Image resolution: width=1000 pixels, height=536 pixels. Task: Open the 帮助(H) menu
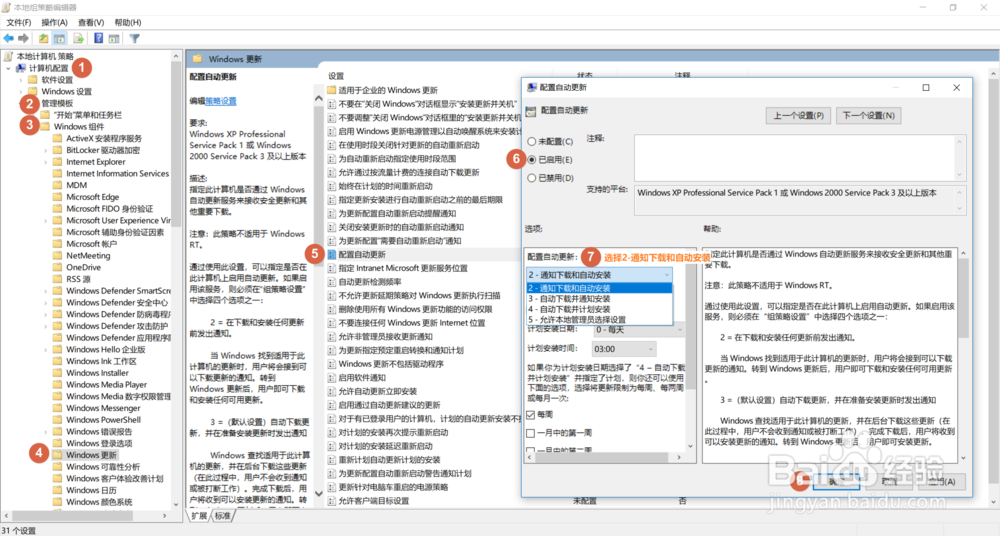pyautogui.click(x=128, y=22)
